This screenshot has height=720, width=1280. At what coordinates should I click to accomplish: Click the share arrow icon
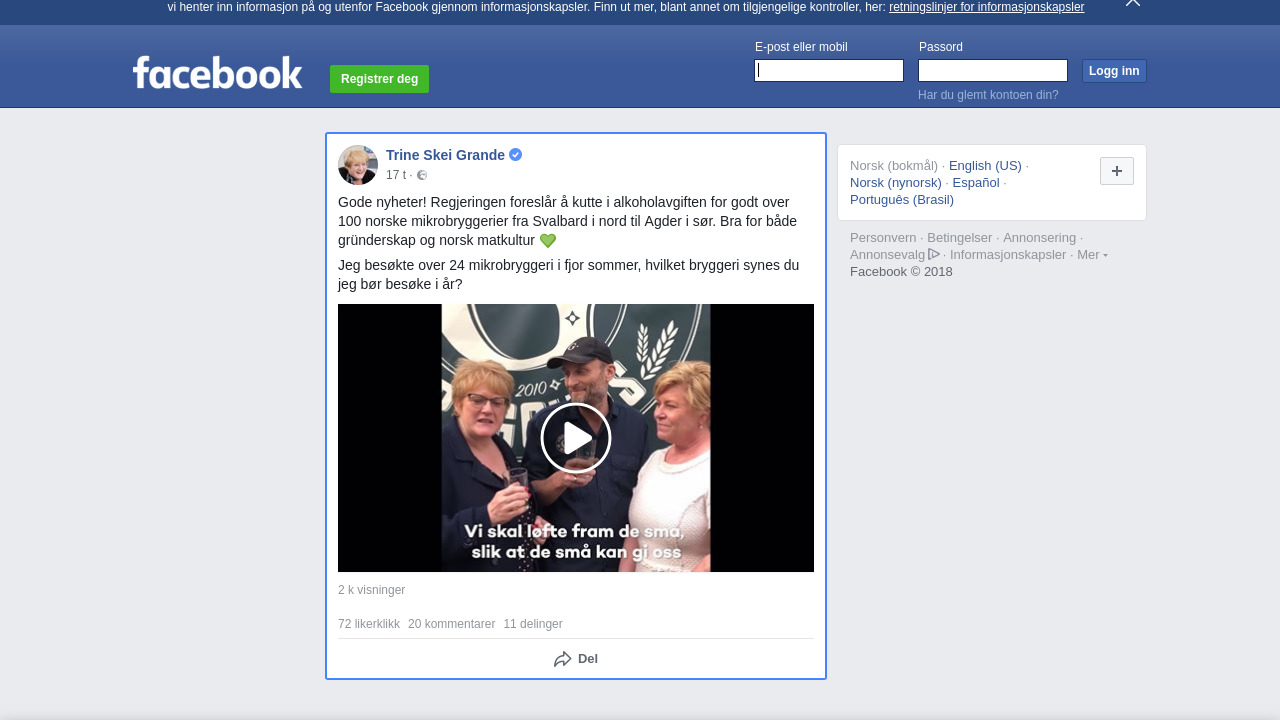(x=563, y=659)
